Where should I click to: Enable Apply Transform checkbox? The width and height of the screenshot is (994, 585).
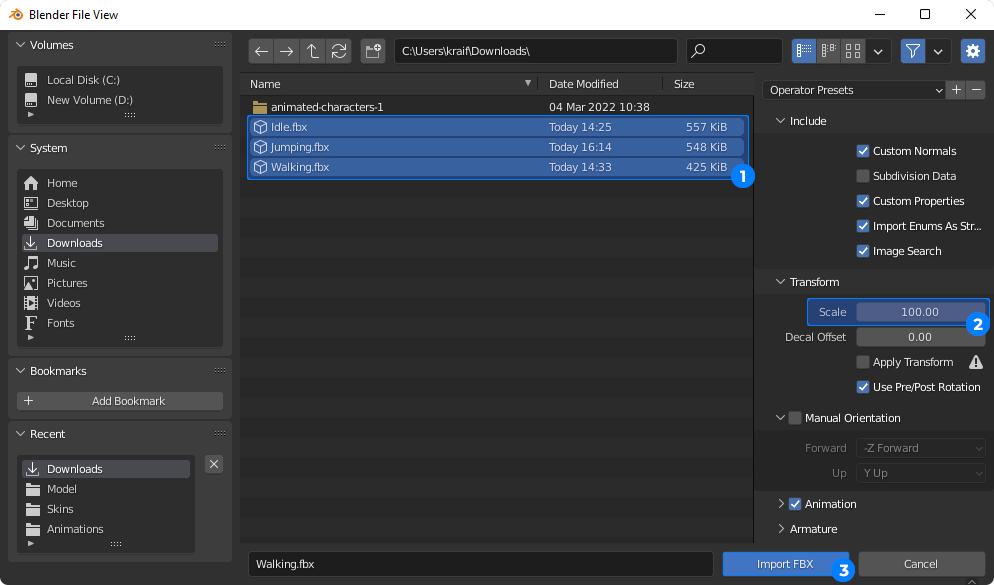863,362
